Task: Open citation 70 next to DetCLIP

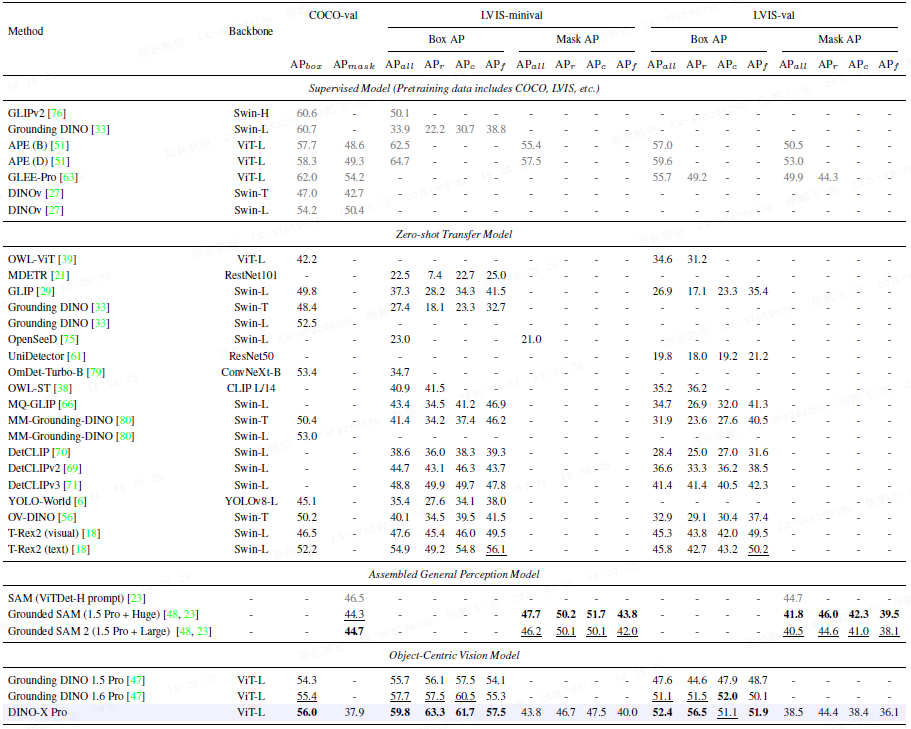Action: point(61,453)
